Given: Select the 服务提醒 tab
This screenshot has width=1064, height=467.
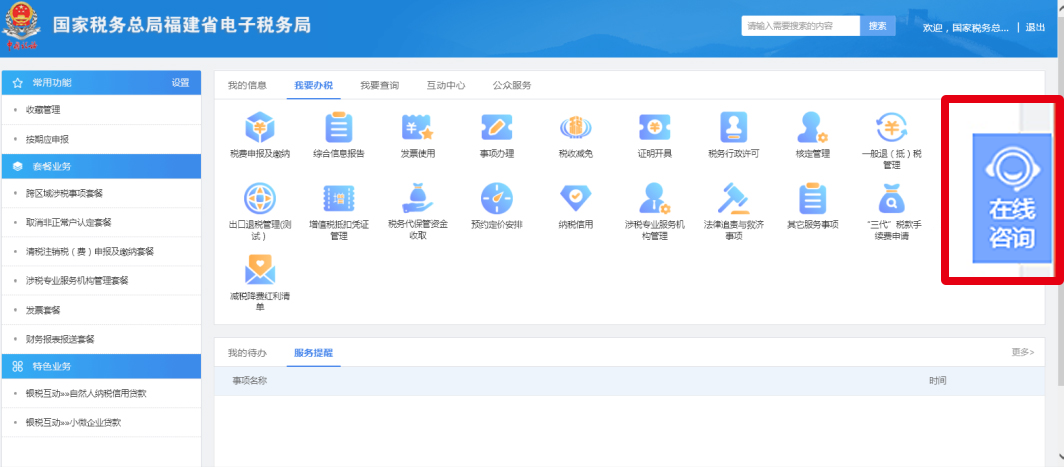Looking at the screenshot, I should 314,353.
